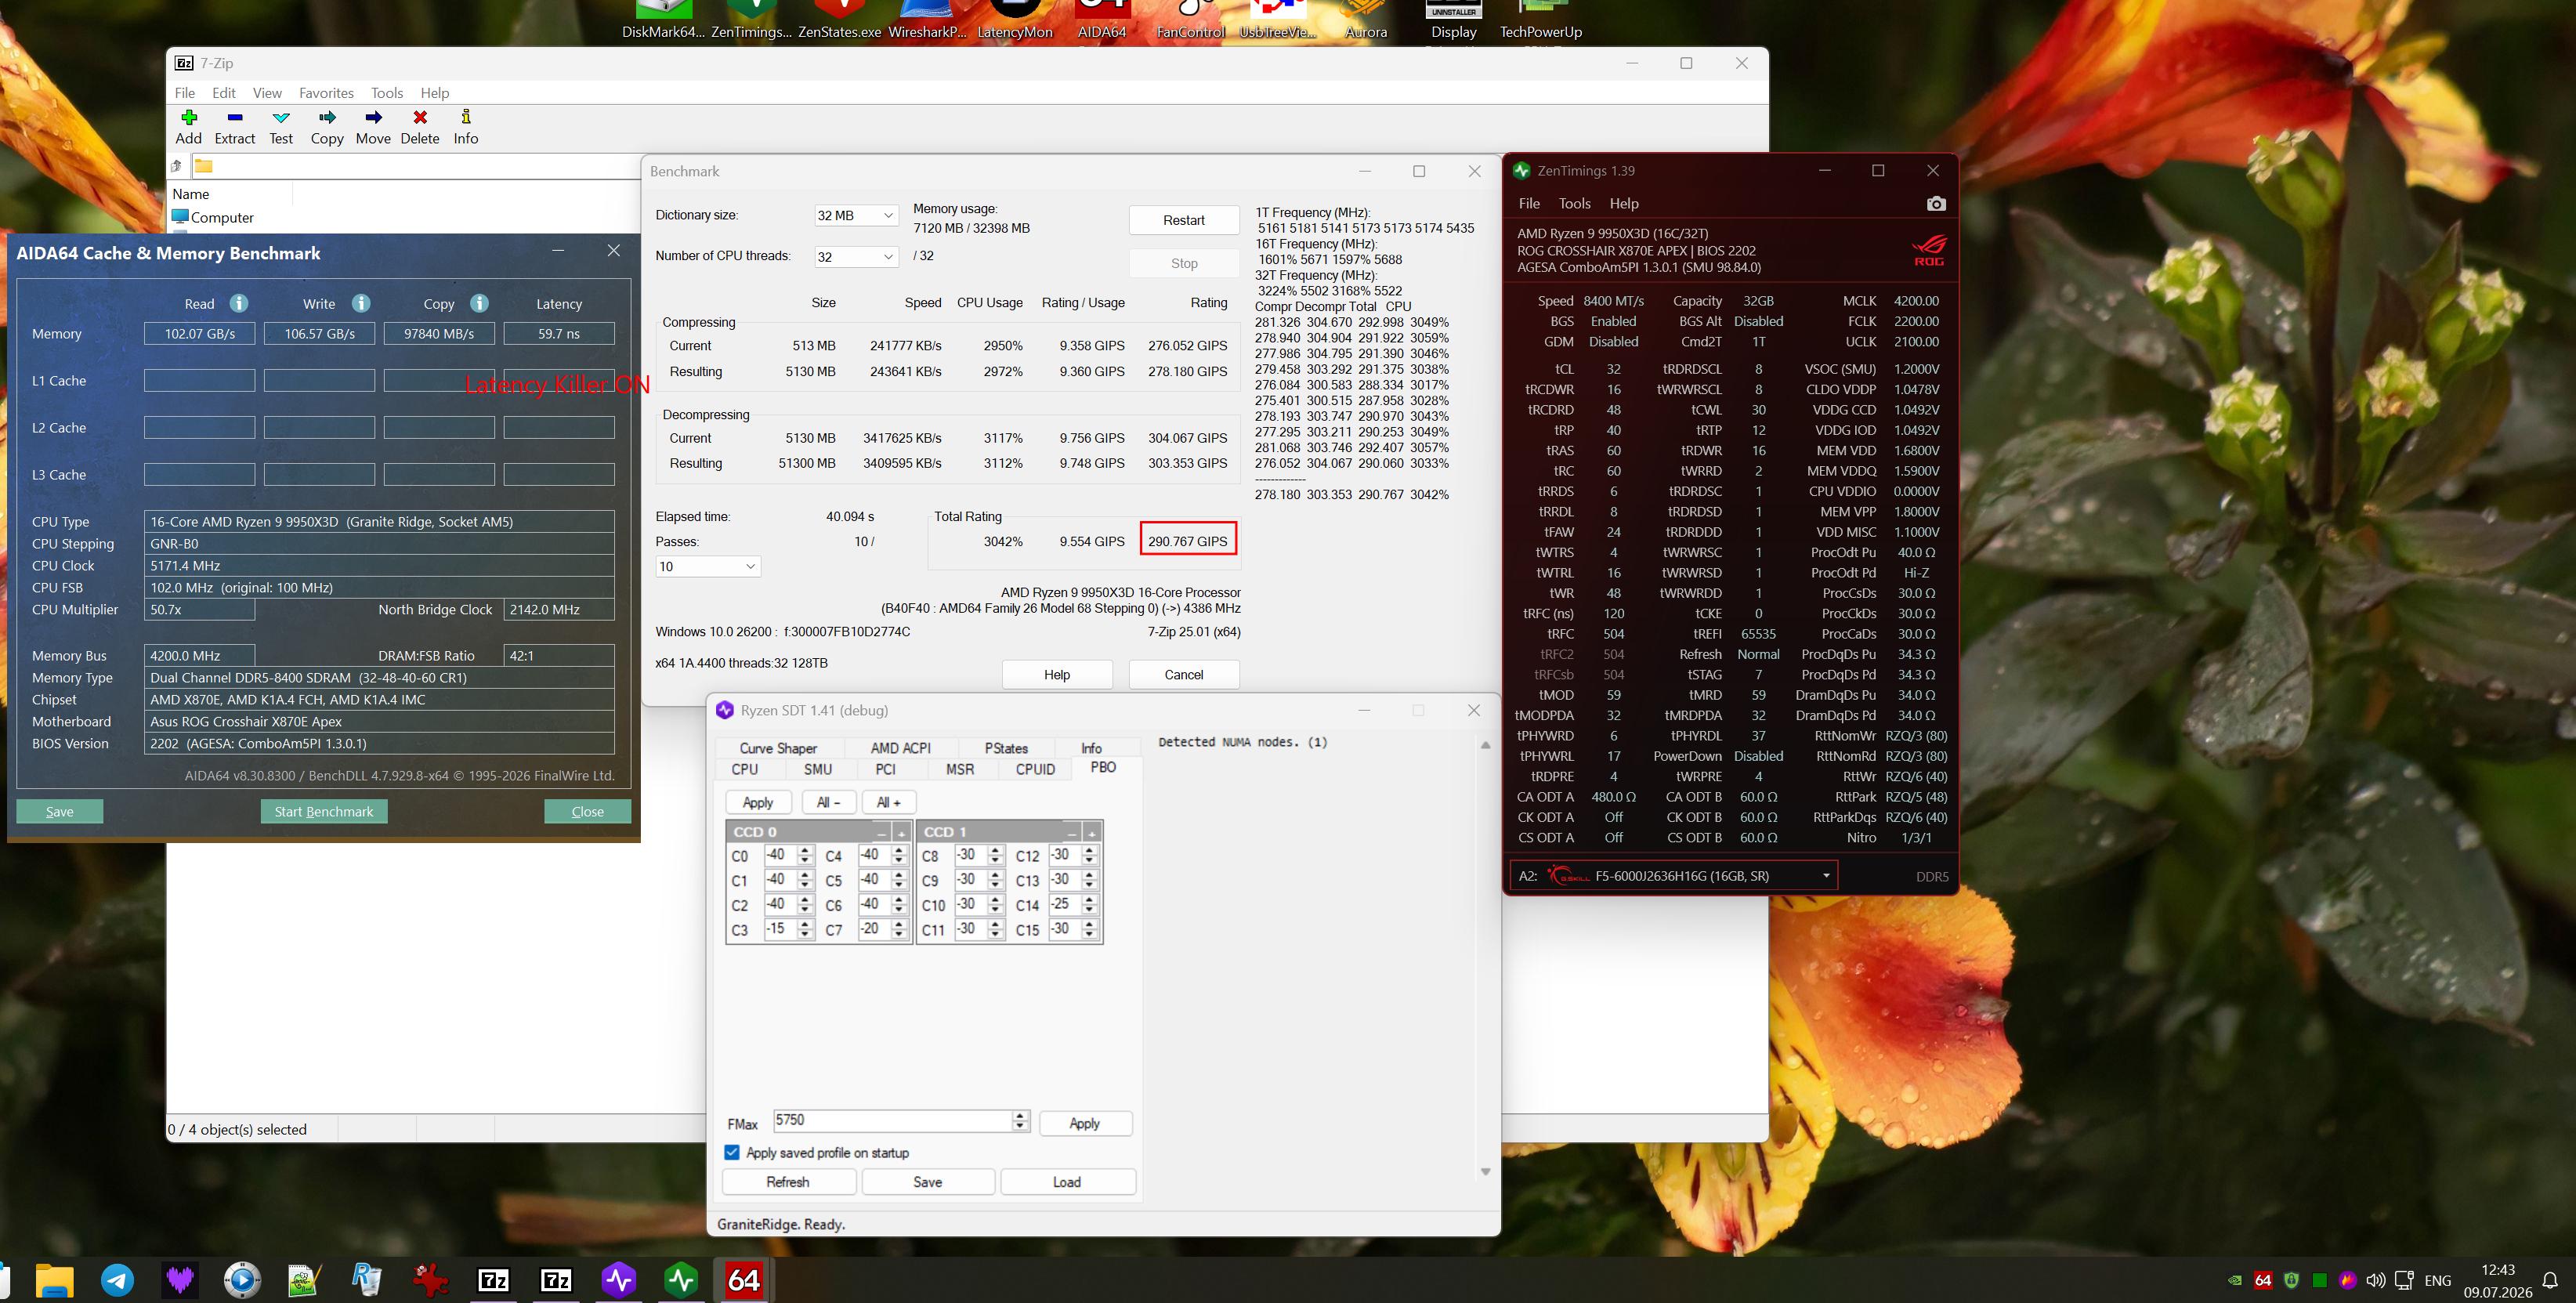
Task: Open the notification bell in system tray
Action: (2551, 1281)
